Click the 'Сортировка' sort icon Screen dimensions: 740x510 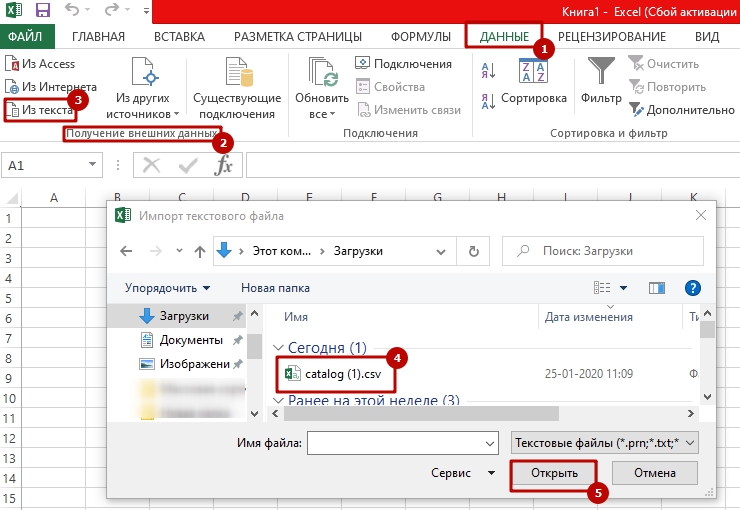[x=532, y=71]
